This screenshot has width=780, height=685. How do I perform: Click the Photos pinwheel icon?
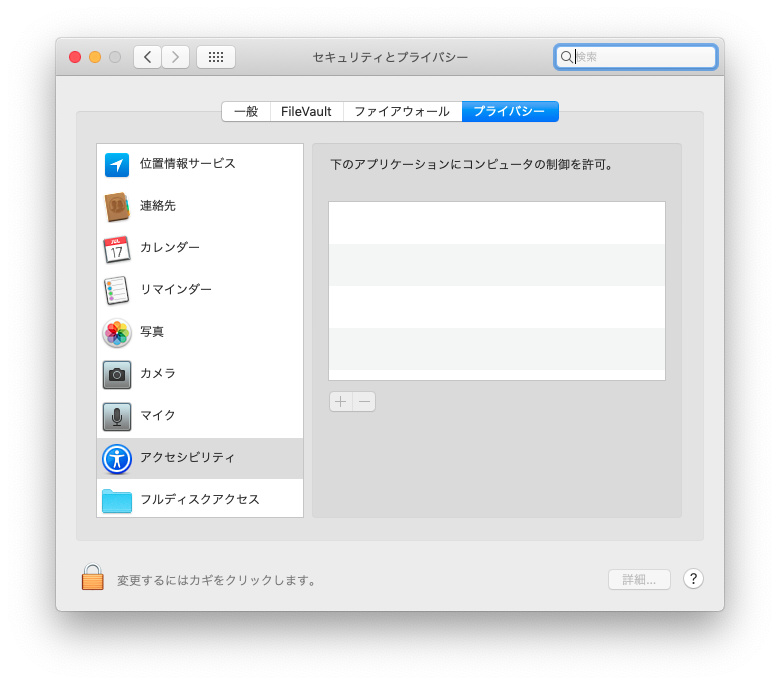click(x=117, y=332)
